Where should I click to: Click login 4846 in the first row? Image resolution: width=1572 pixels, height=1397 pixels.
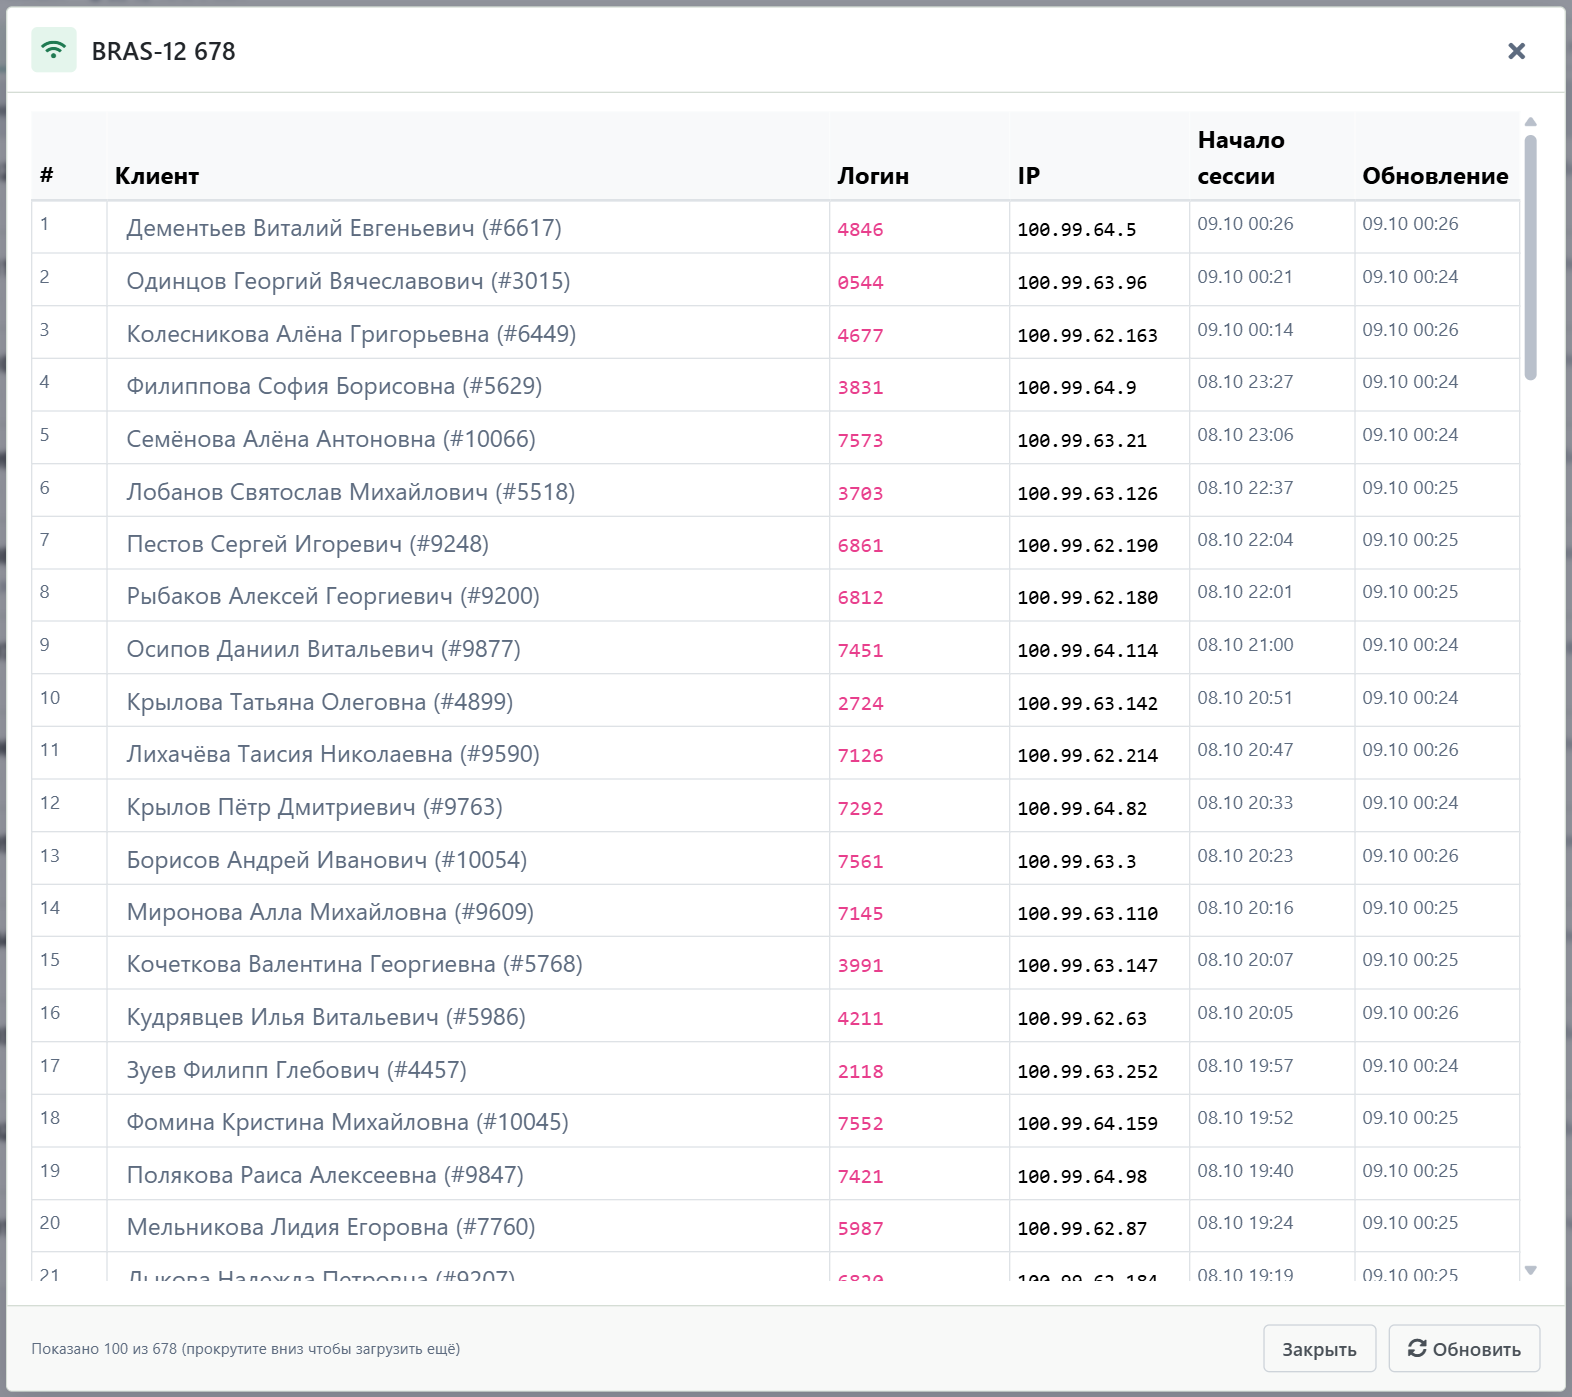click(x=860, y=230)
